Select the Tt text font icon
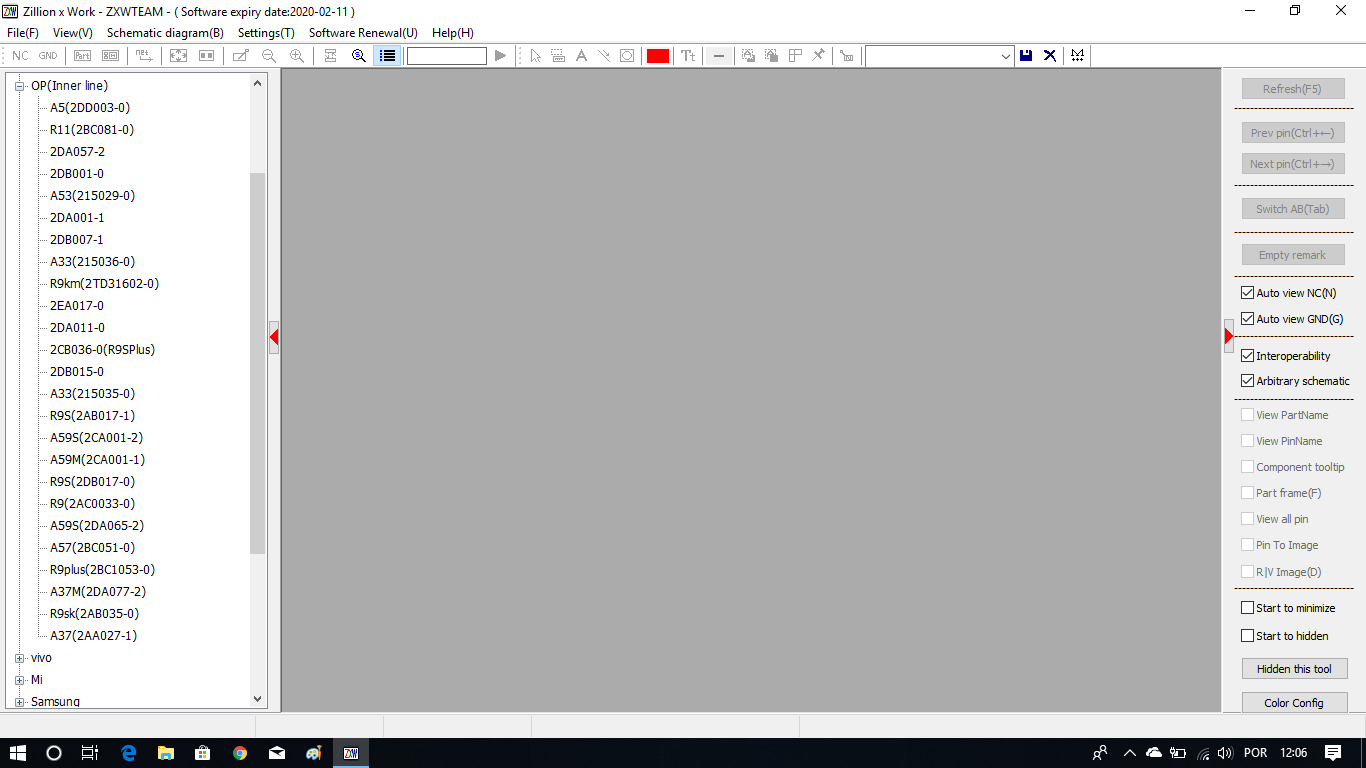The image size is (1366, 768). [688, 56]
